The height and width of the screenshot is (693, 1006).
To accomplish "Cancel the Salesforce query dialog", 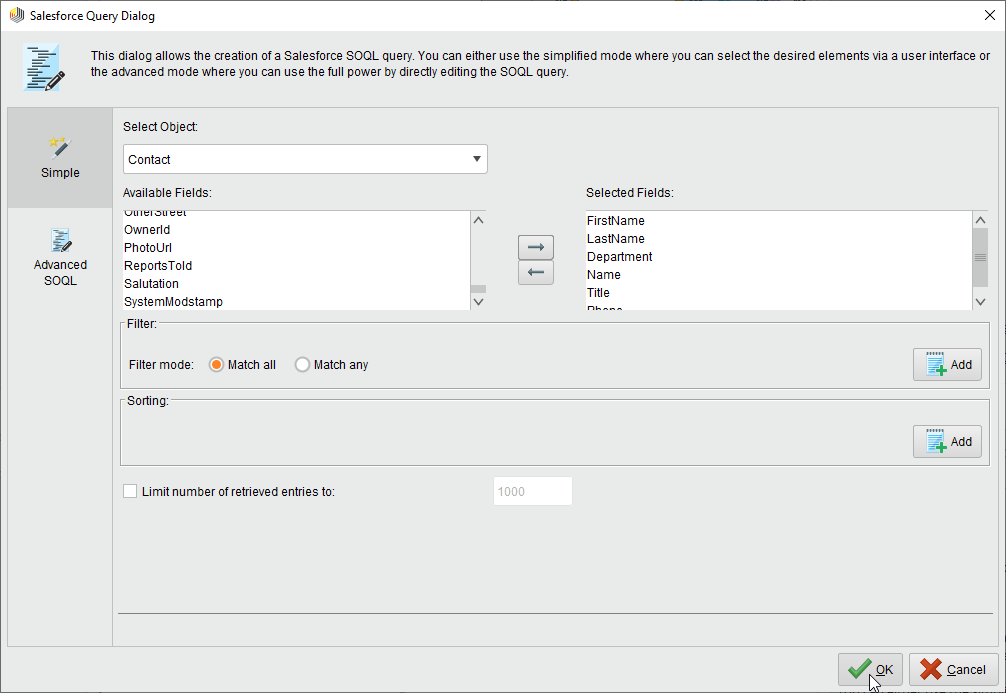I will [x=954, y=669].
